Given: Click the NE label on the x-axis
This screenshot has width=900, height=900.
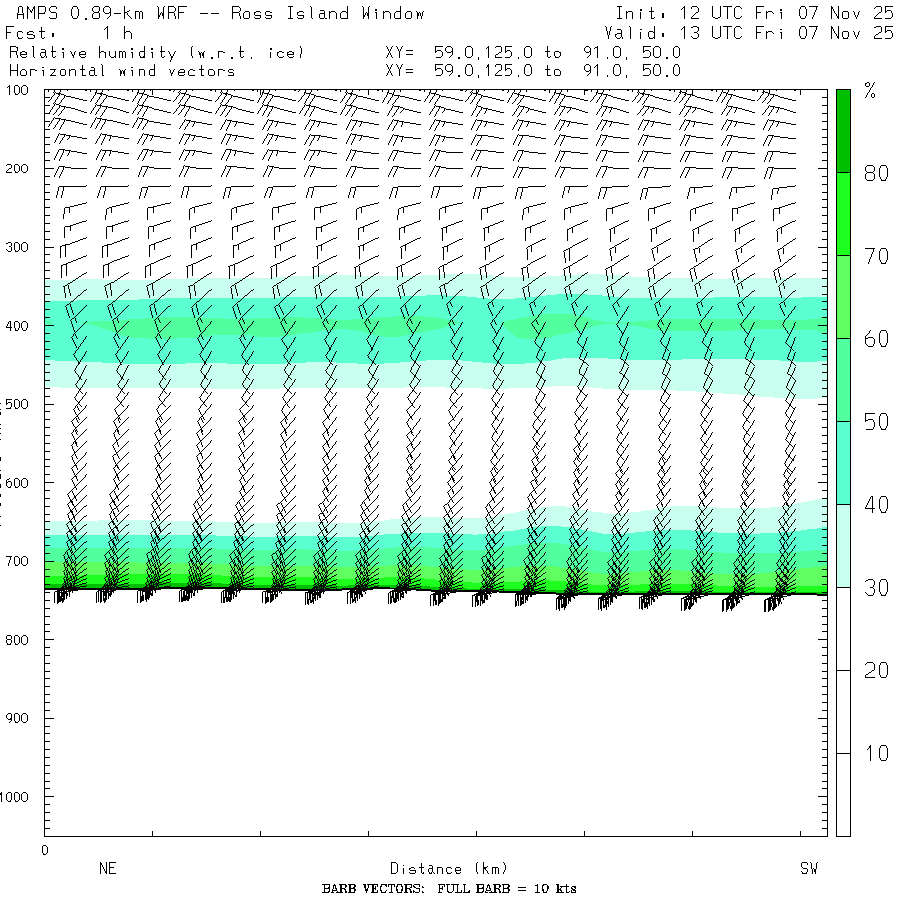Looking at the screenshot, I should (107, 869).
